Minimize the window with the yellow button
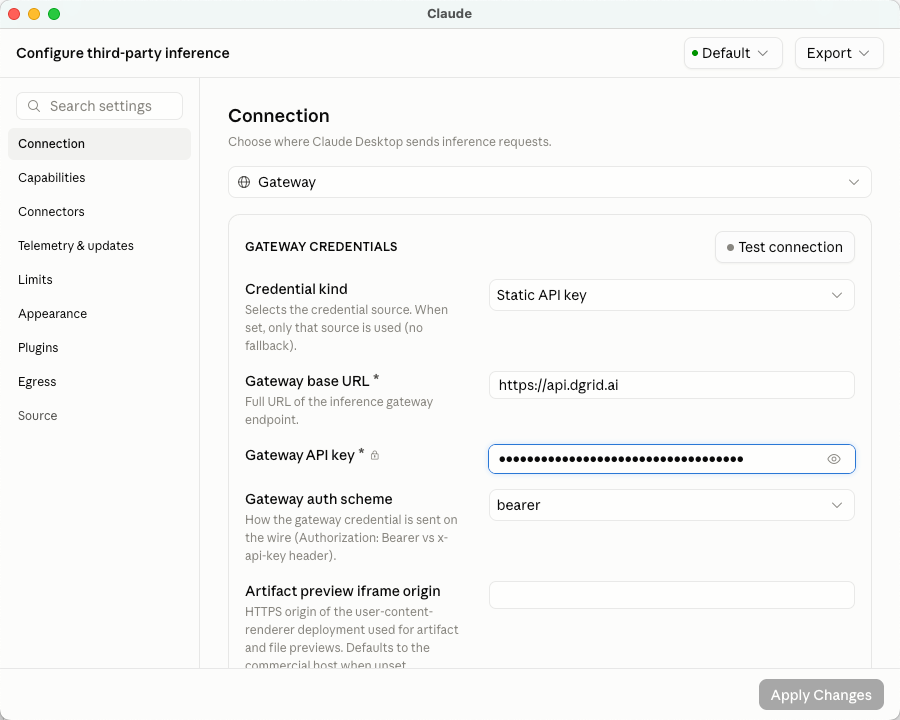This screenshot has width=900, height=720. pyautogui.click(x=34, y=14)
